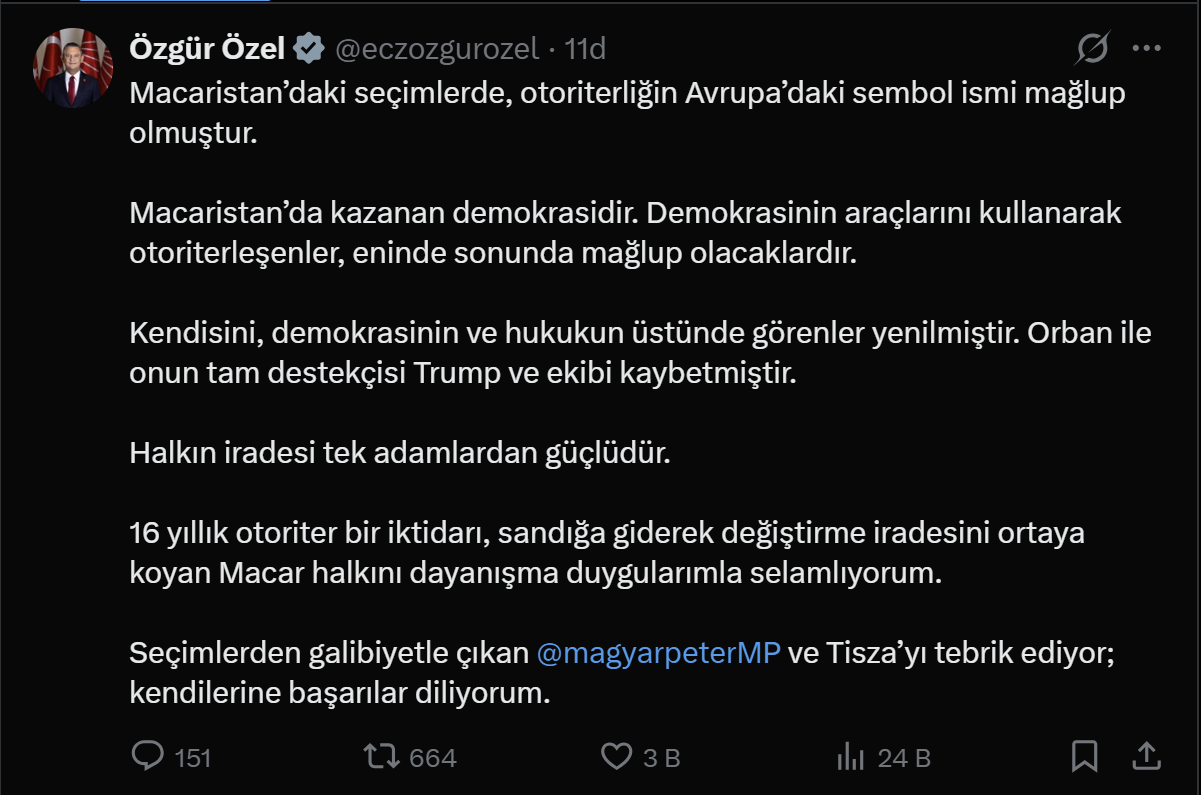Click the paragraph starting "16 yıllık otoriter"
1201x795 pixels.
(606, 553)
